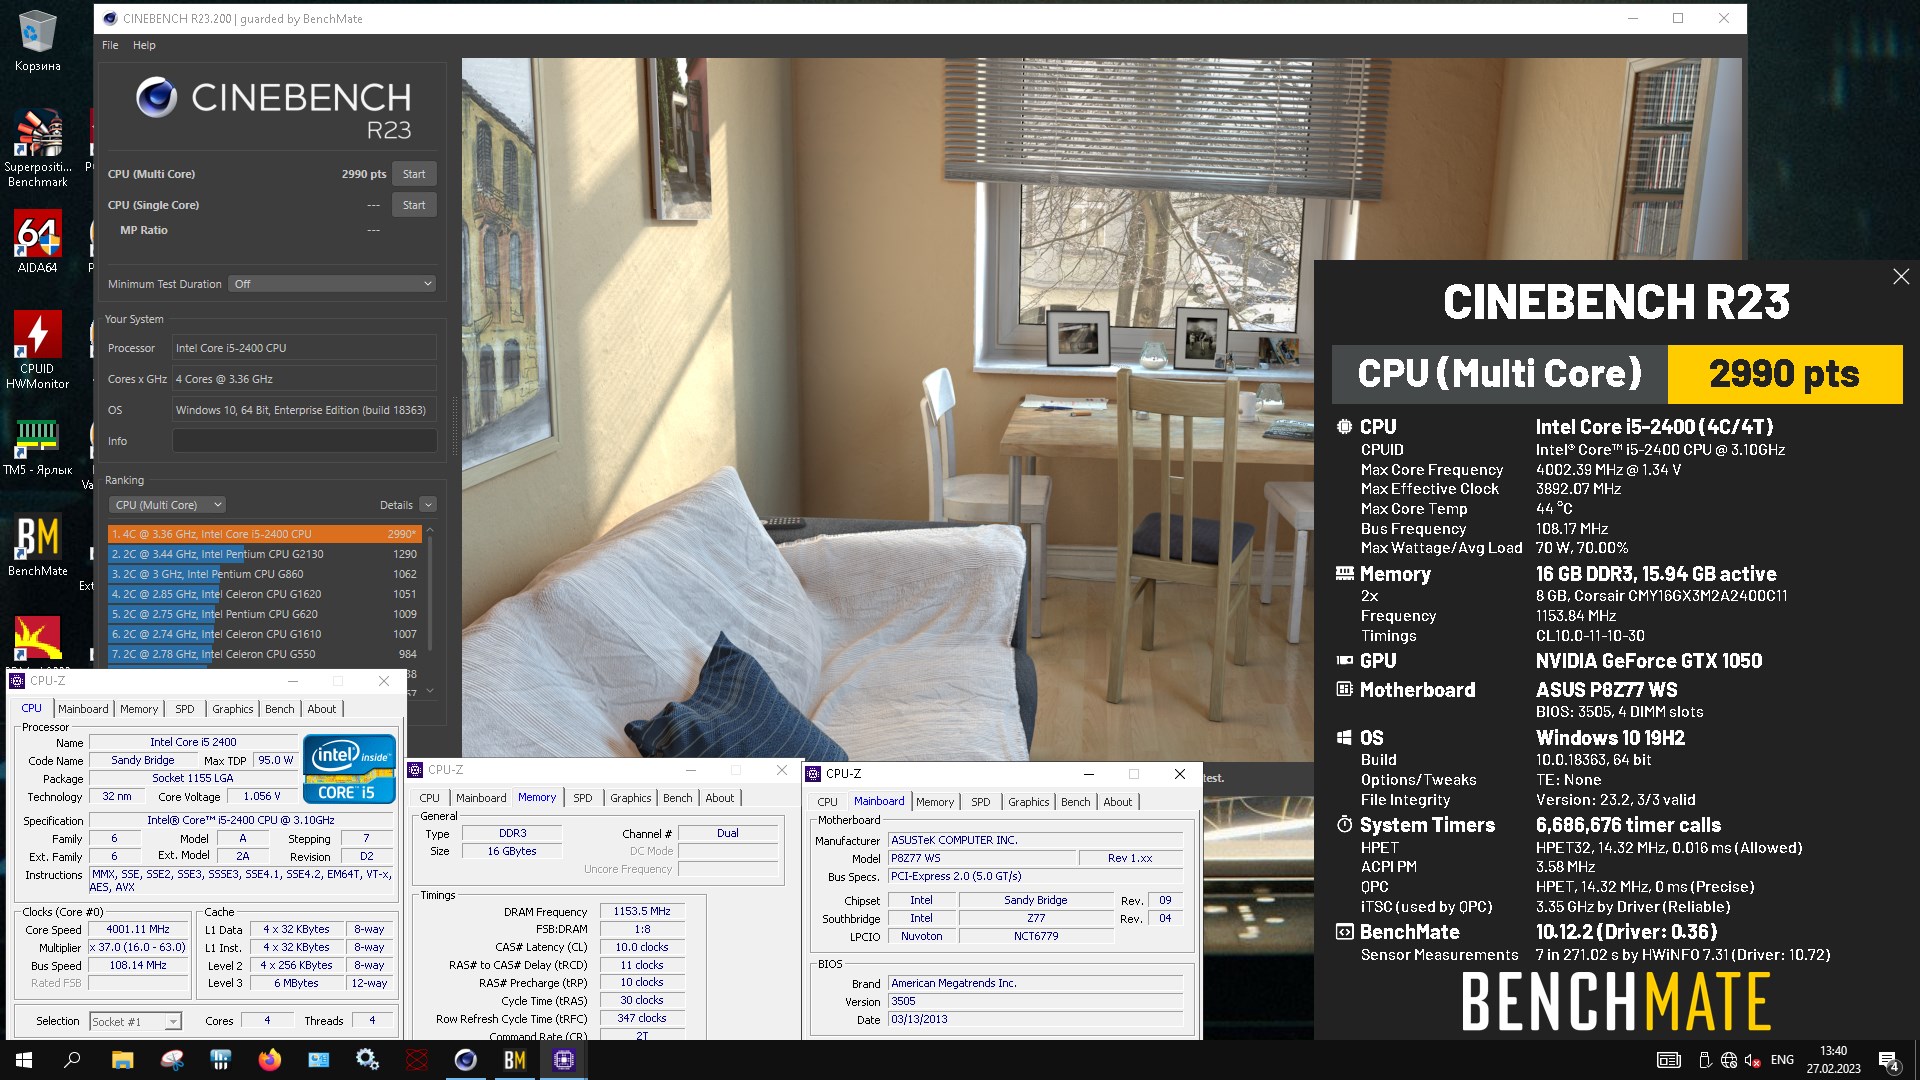Click the Processor field Intel Core i5-2400 CPU
Screen dimensions: 1920x1080
pos(304,348)
